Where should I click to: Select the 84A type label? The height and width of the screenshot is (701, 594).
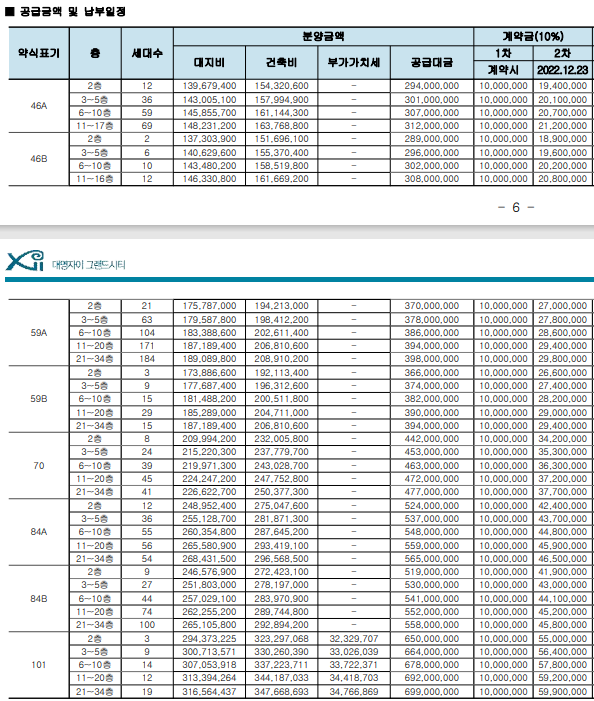coord(39,532)
